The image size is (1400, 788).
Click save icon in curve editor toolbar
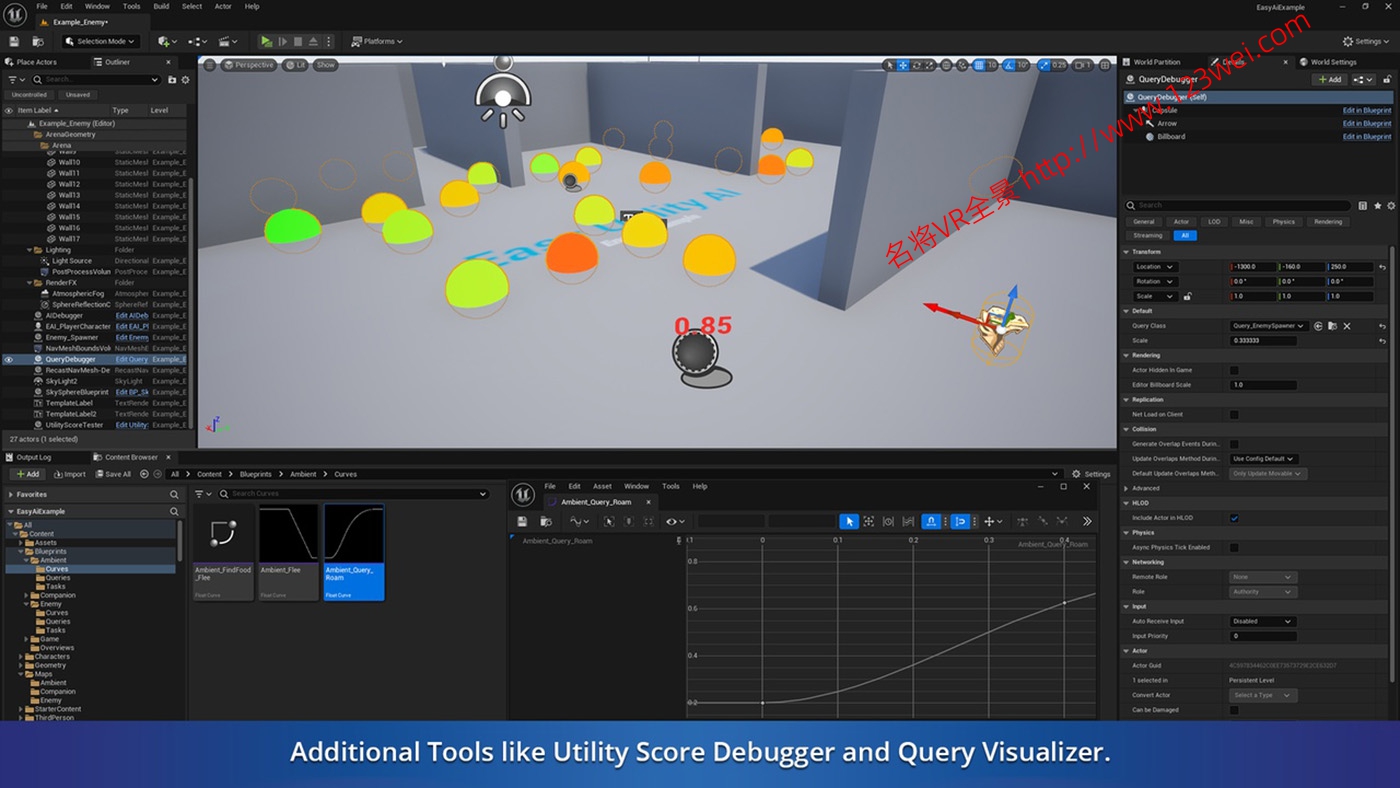point(522,521)
